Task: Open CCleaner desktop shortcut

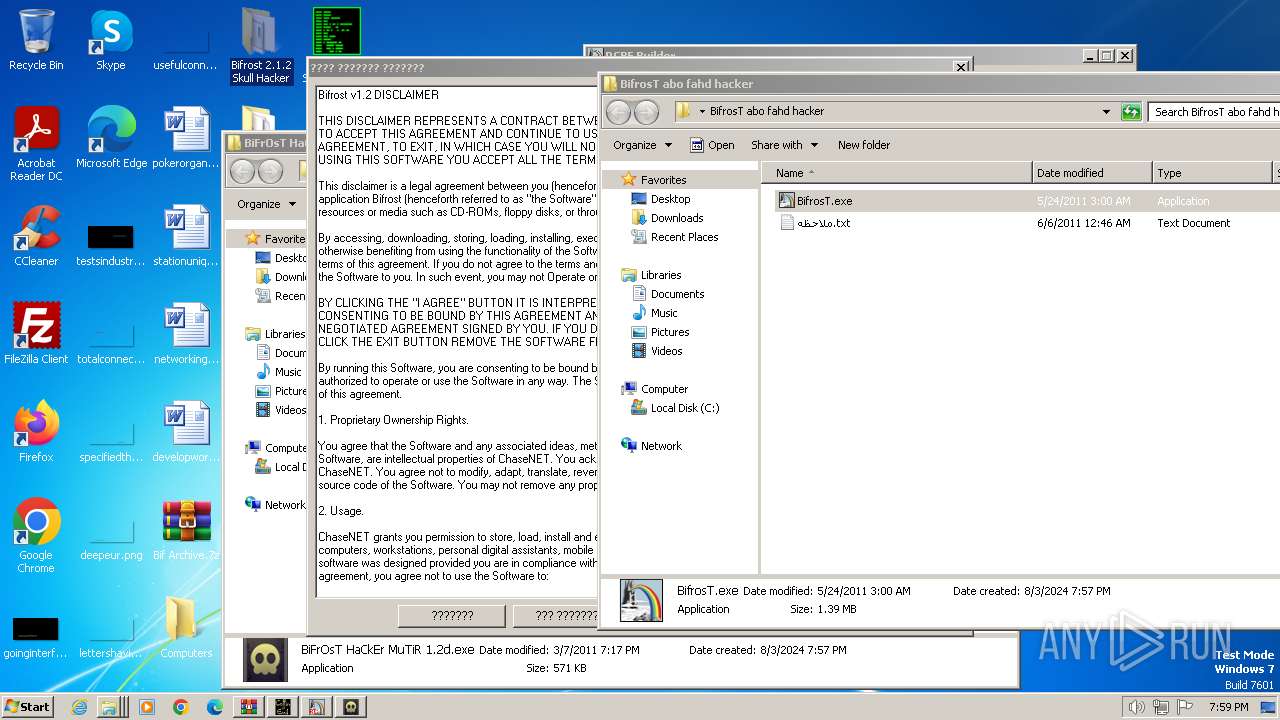Action: [x=36, y=235]
